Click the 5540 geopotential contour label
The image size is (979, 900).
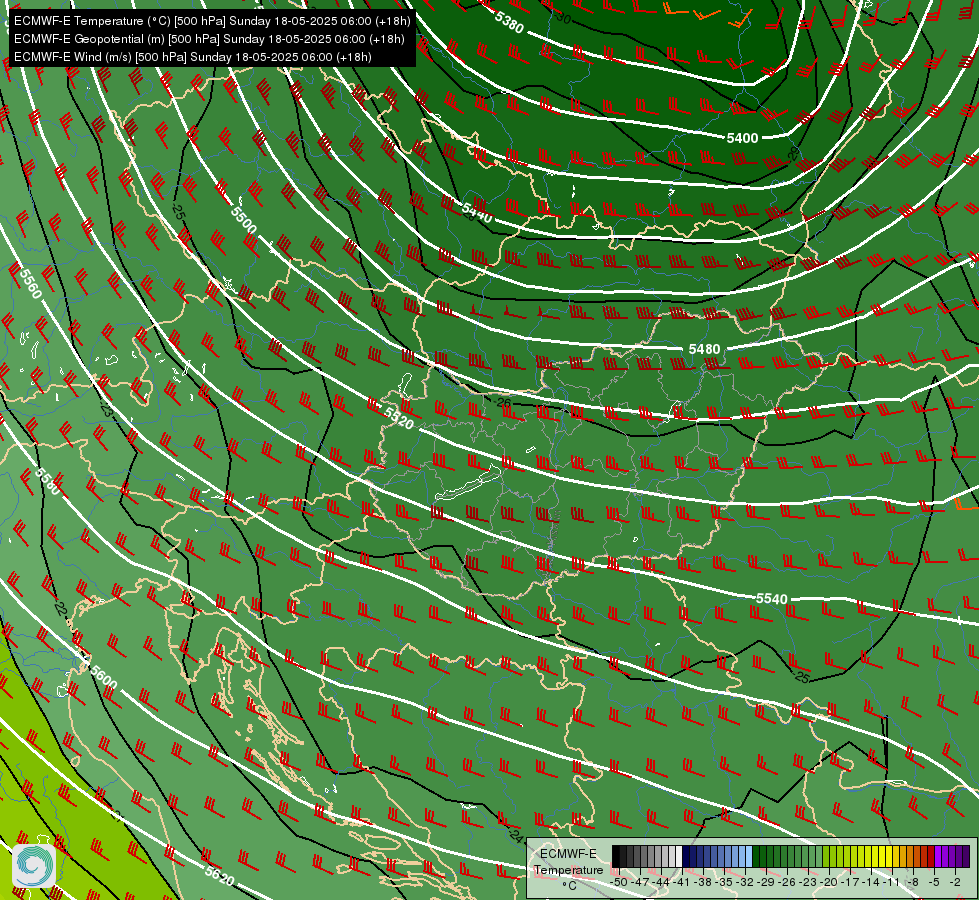[772, 599]
